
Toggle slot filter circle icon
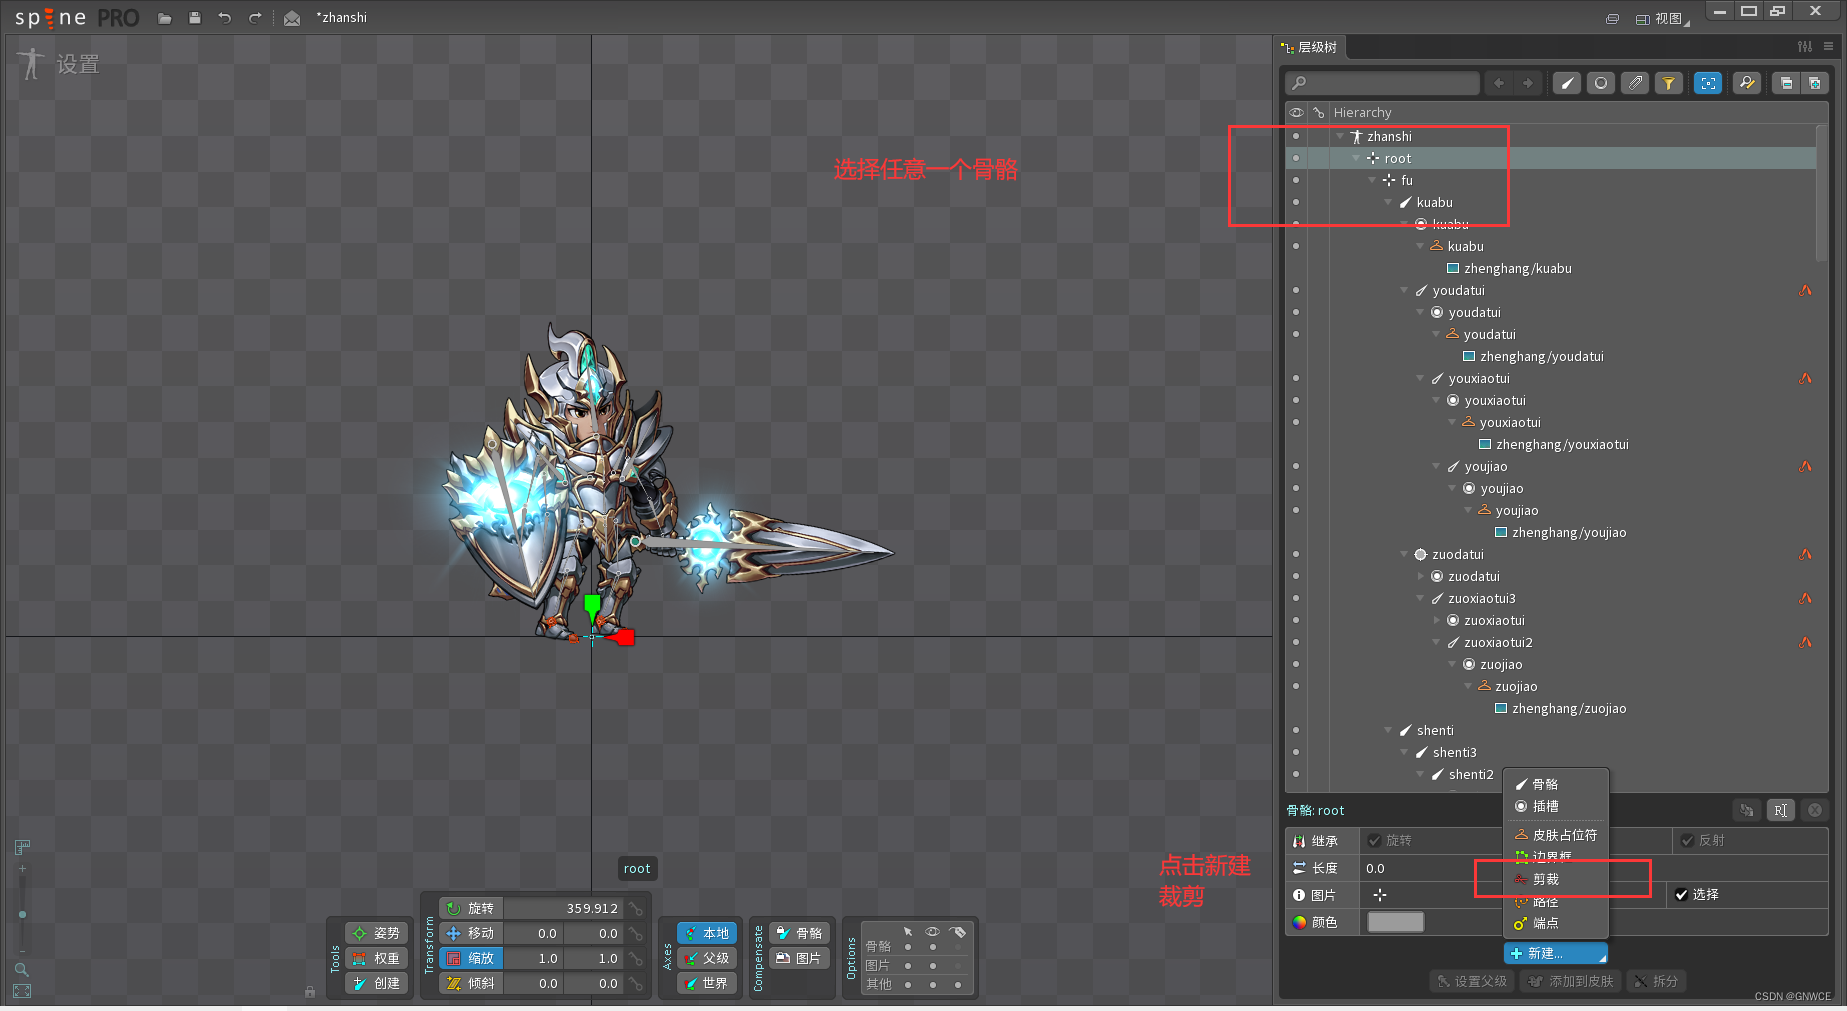tap(1601, 83)
